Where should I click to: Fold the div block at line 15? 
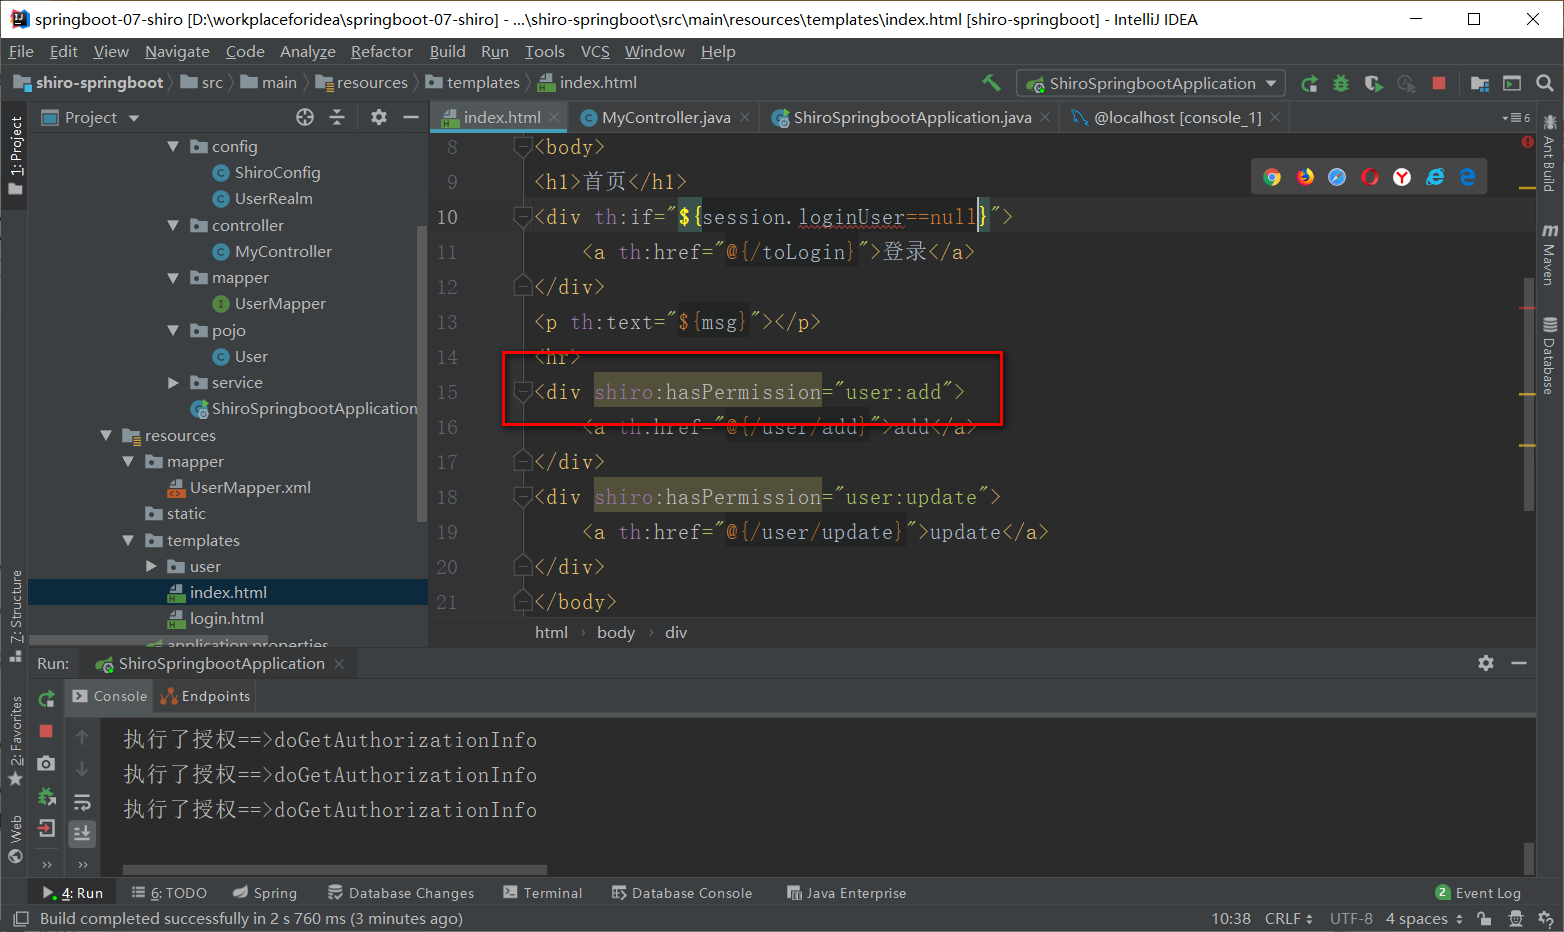pos(522,391)
